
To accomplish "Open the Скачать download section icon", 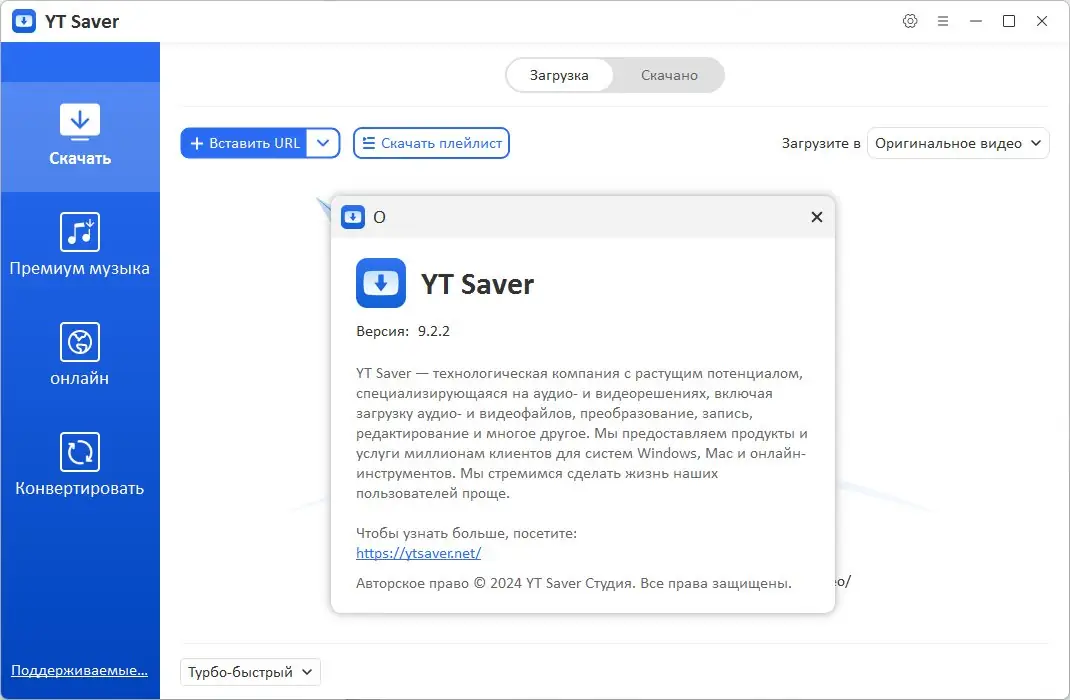I will tap(80, 121).
